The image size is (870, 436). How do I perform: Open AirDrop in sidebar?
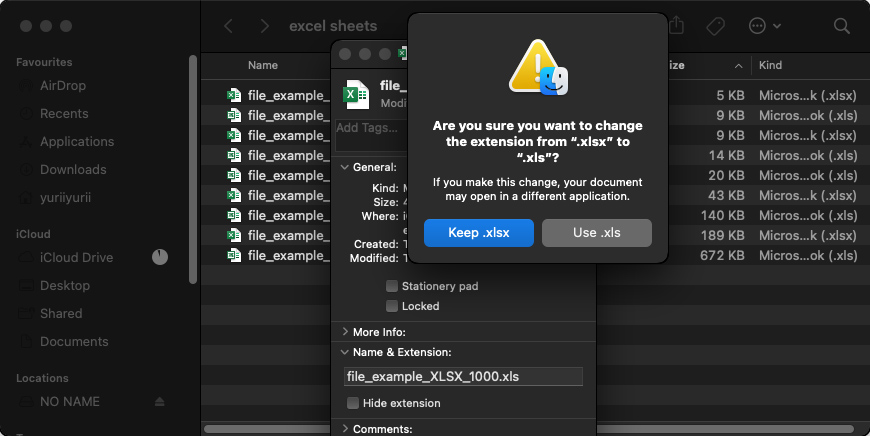pos(62,85)
